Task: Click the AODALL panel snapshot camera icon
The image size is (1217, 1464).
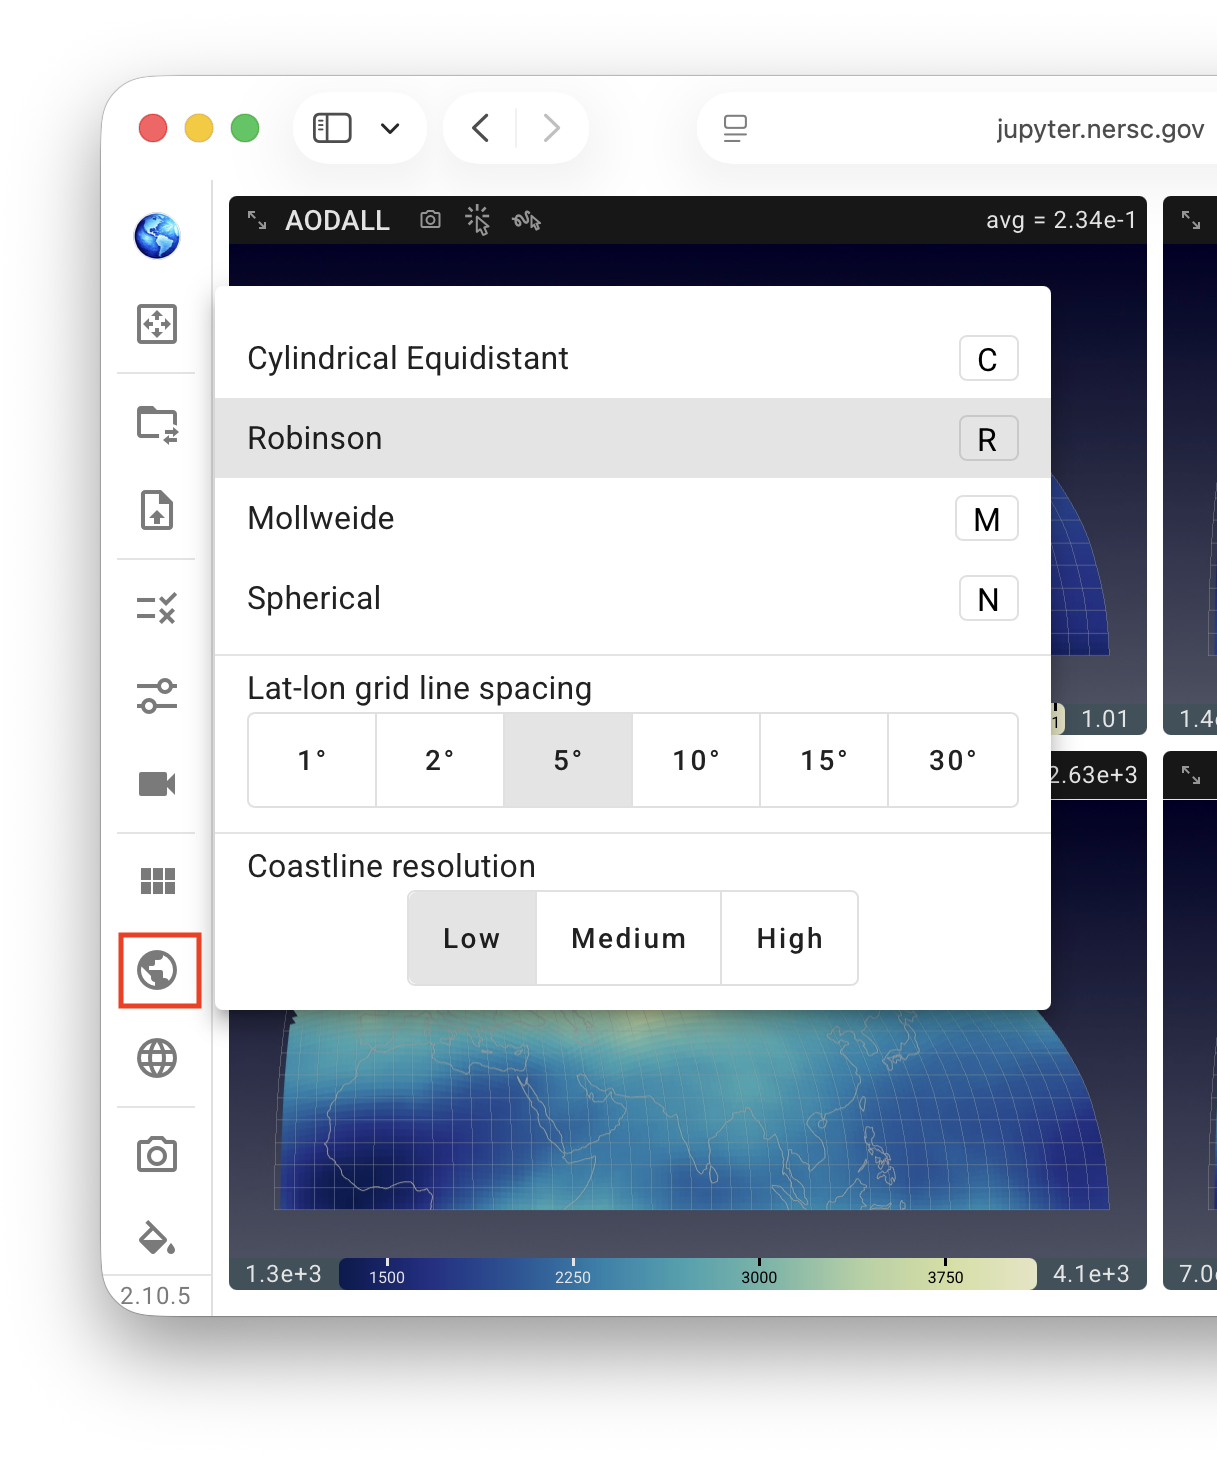Action: point(430,219)
